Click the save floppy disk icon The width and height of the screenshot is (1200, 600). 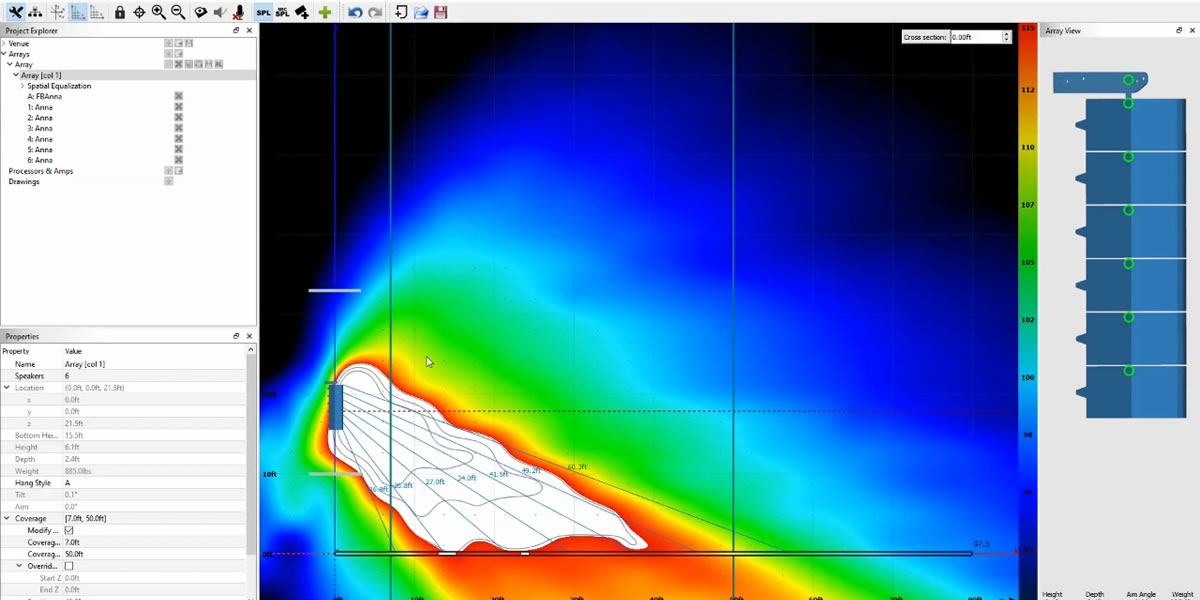(440, 12)
